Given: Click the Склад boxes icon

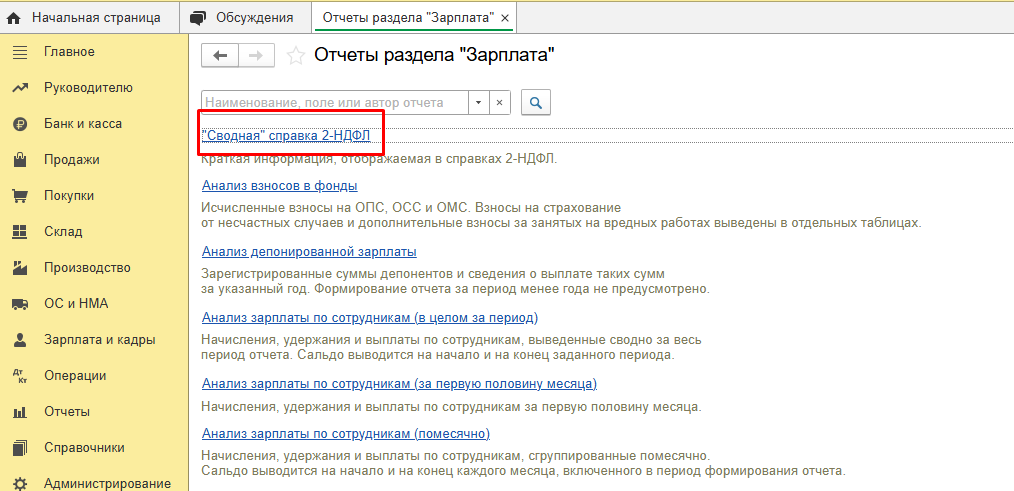Looking at the screenshot, I should tap(20, 232).
